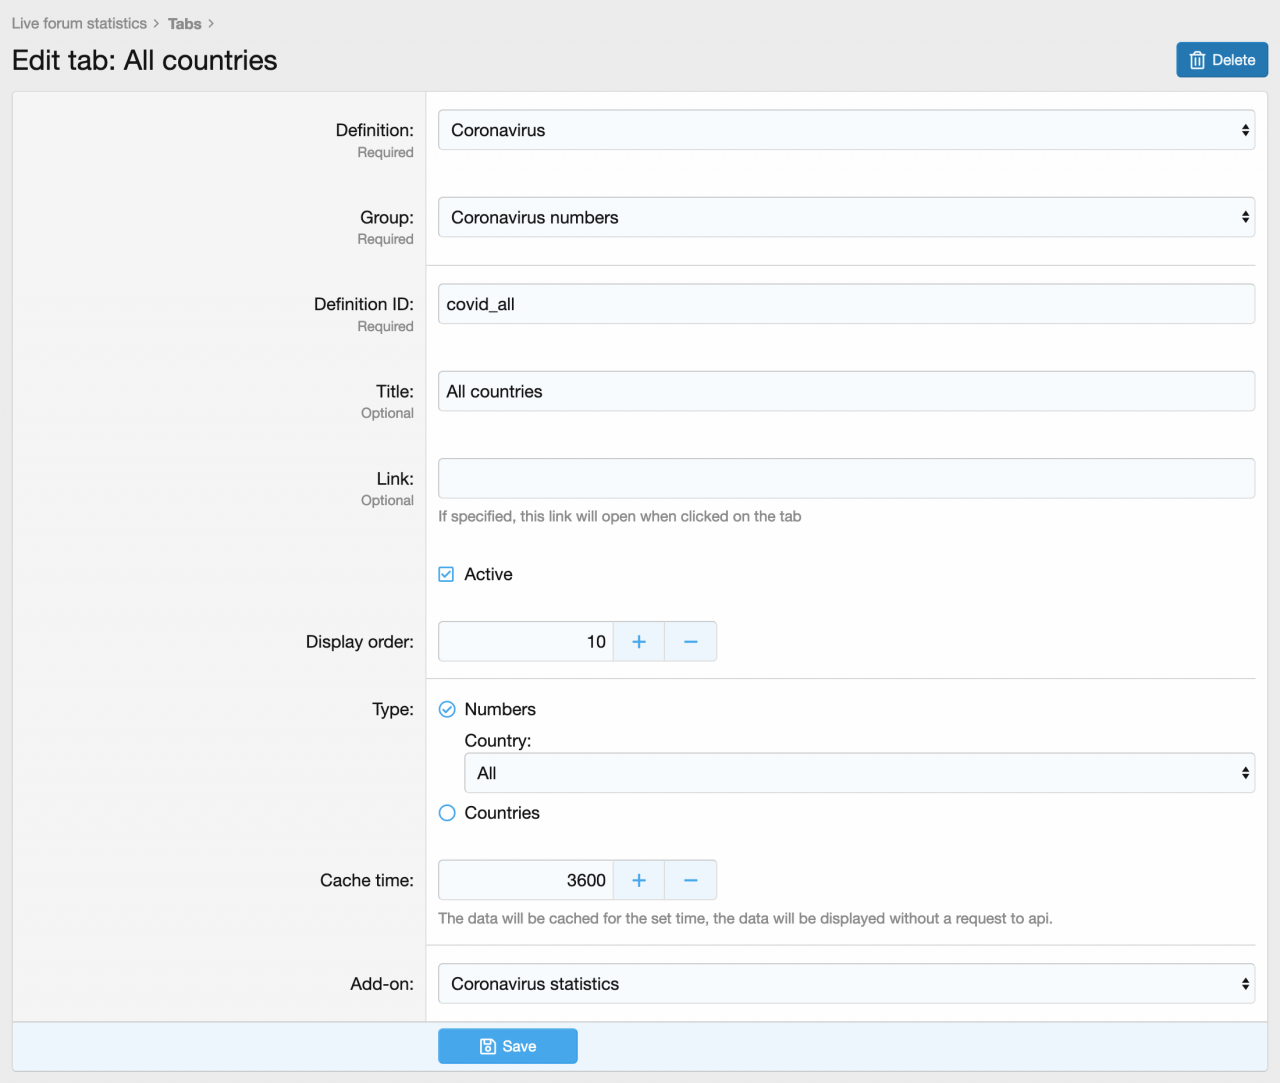The height and width of the screenshot is (1083, 1280).
Task: Navigate to Tabs breadcrumb link
Action: (x=184, y=23)
